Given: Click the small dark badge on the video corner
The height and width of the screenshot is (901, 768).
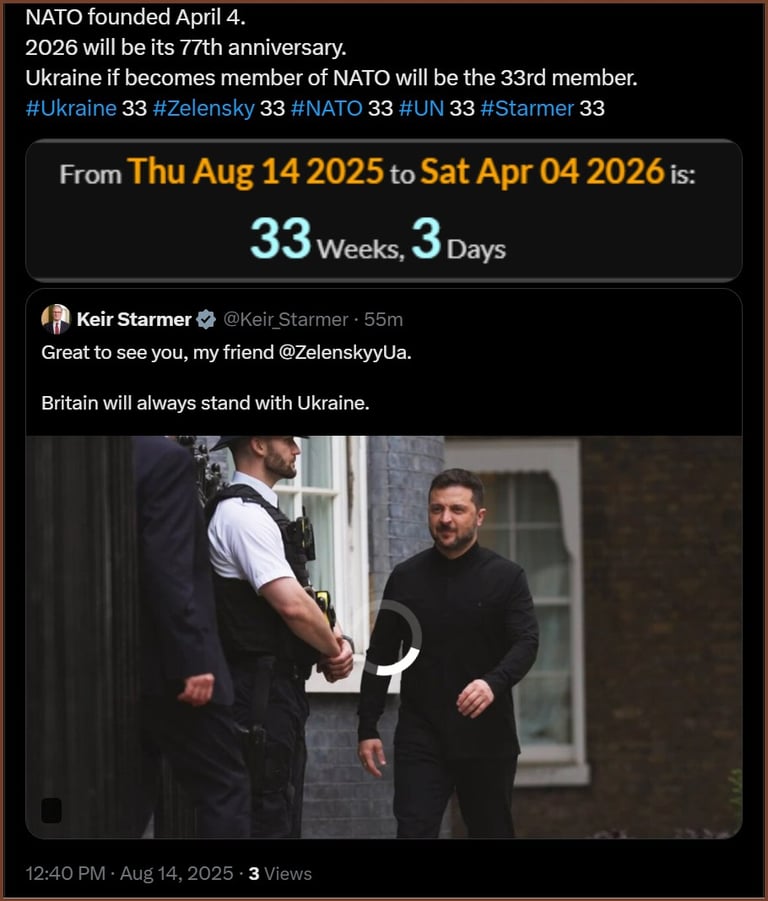Looking at the screenshot, I should click(x=52, y=810).
